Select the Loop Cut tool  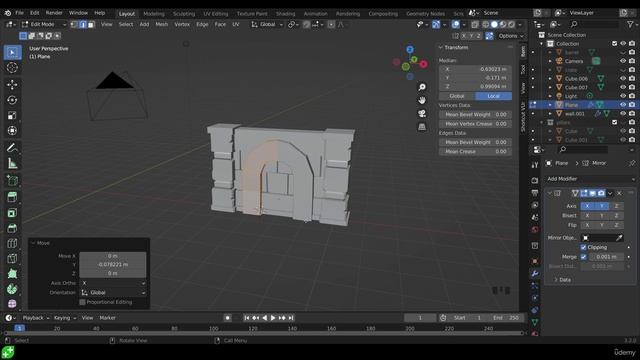coord(12,244)
